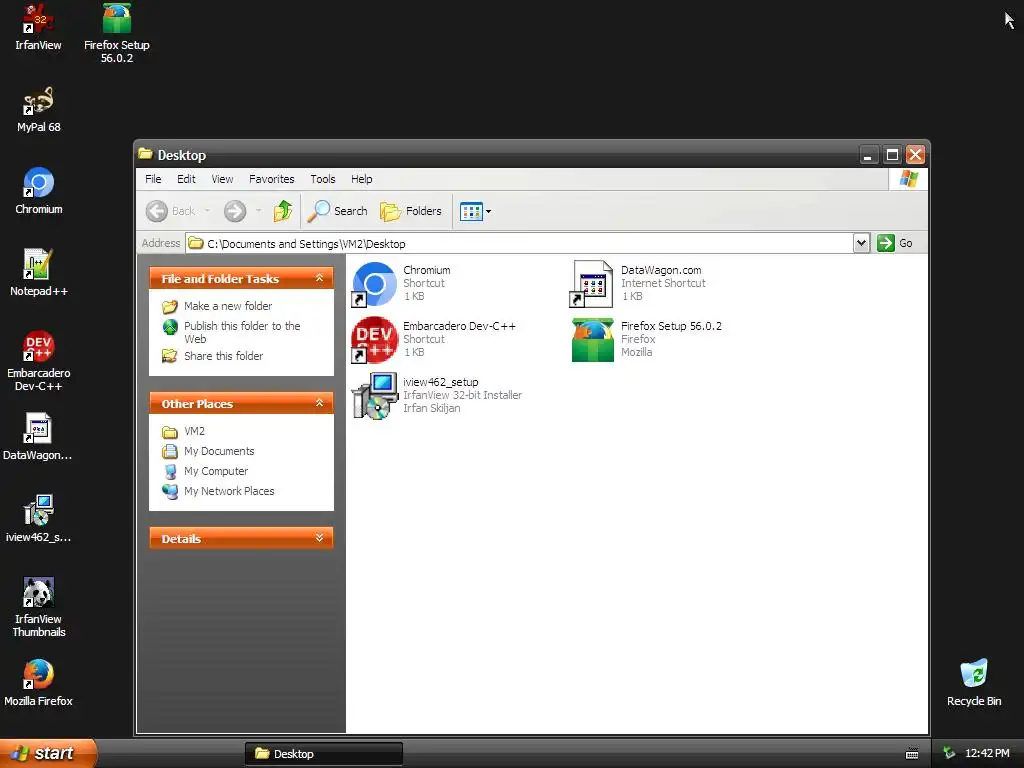Click the Go button

895,243
